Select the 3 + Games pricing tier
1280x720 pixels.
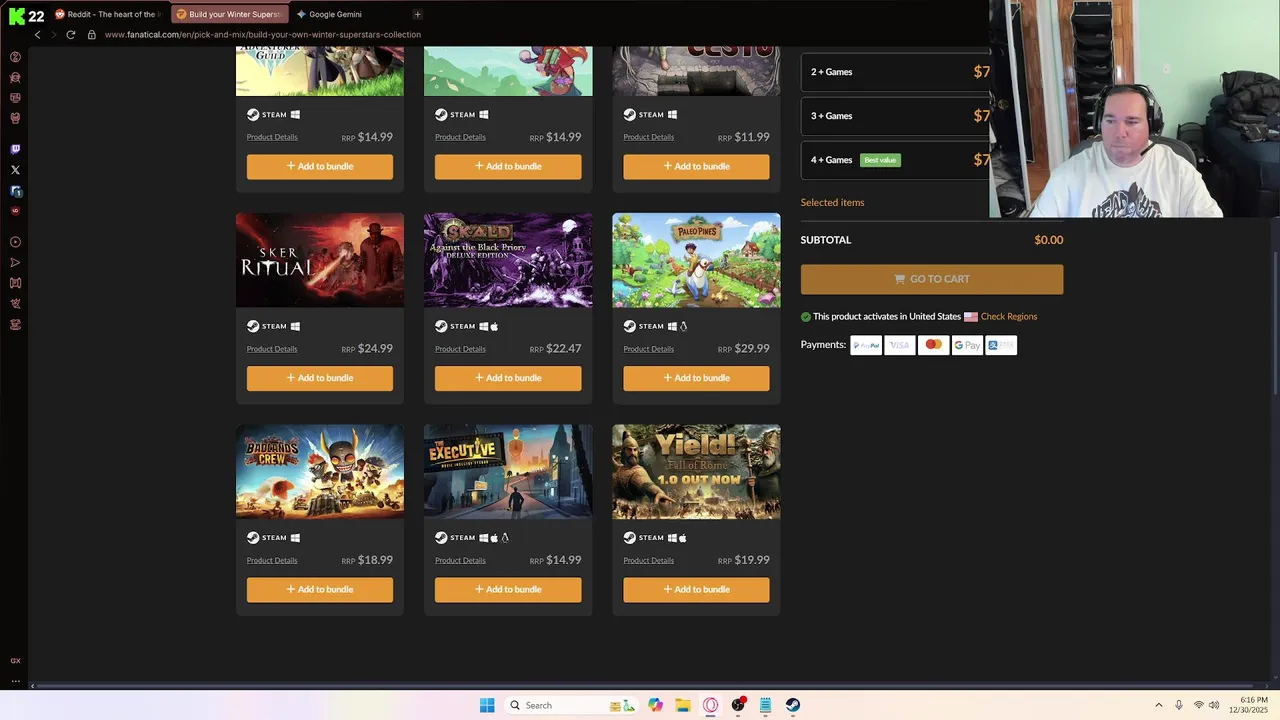896,116
